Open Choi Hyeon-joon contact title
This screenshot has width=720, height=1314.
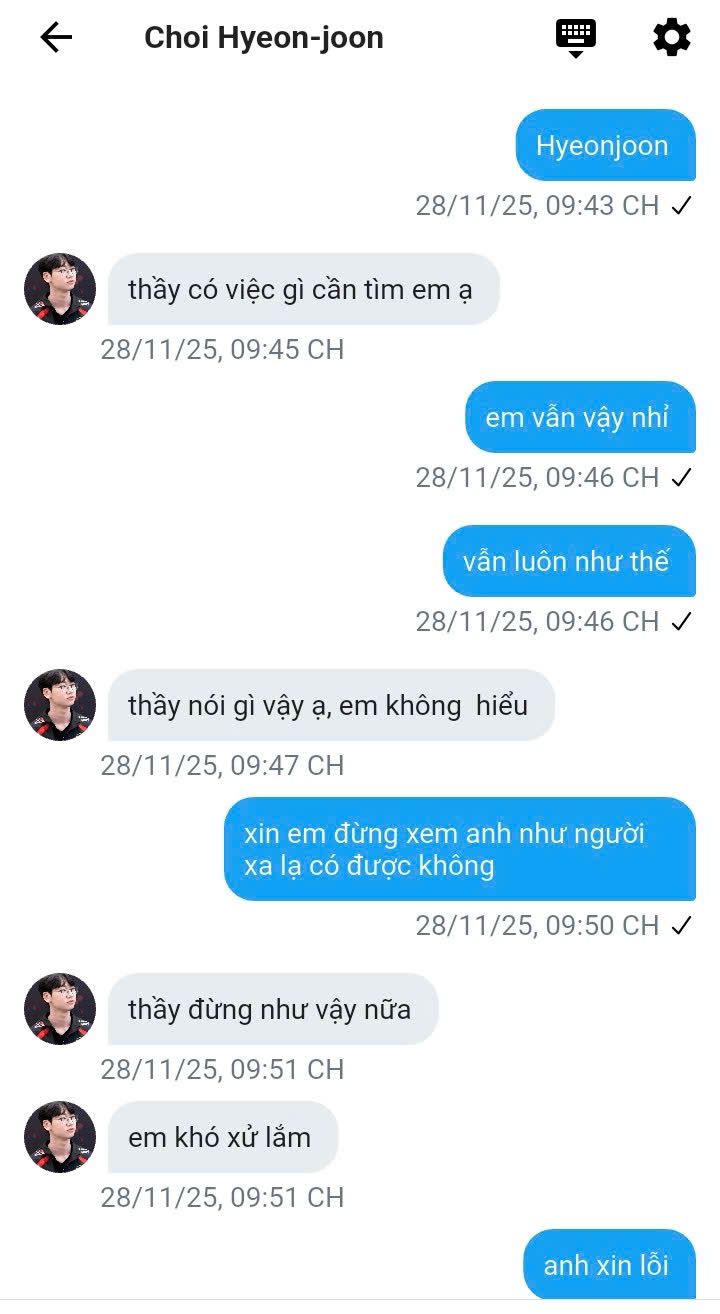coord(264,38)
